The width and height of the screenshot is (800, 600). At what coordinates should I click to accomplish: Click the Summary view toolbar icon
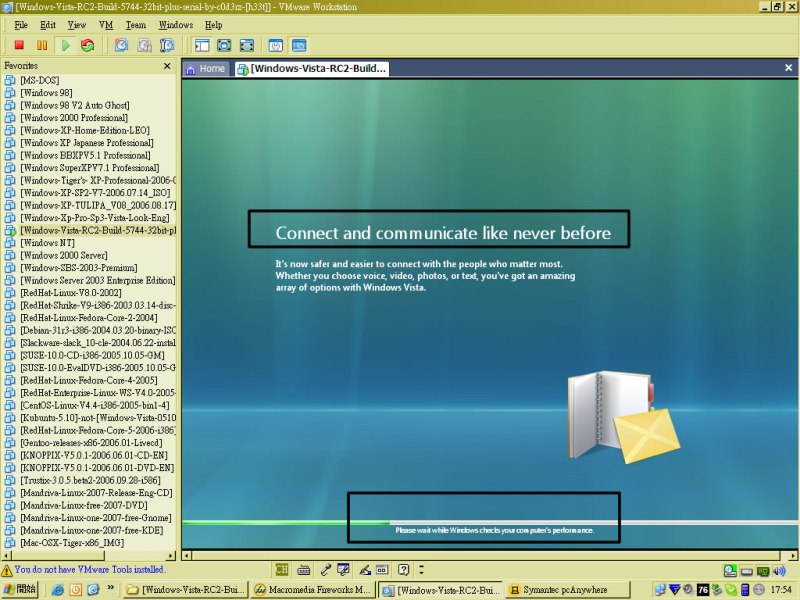click(x=276, y=45)
